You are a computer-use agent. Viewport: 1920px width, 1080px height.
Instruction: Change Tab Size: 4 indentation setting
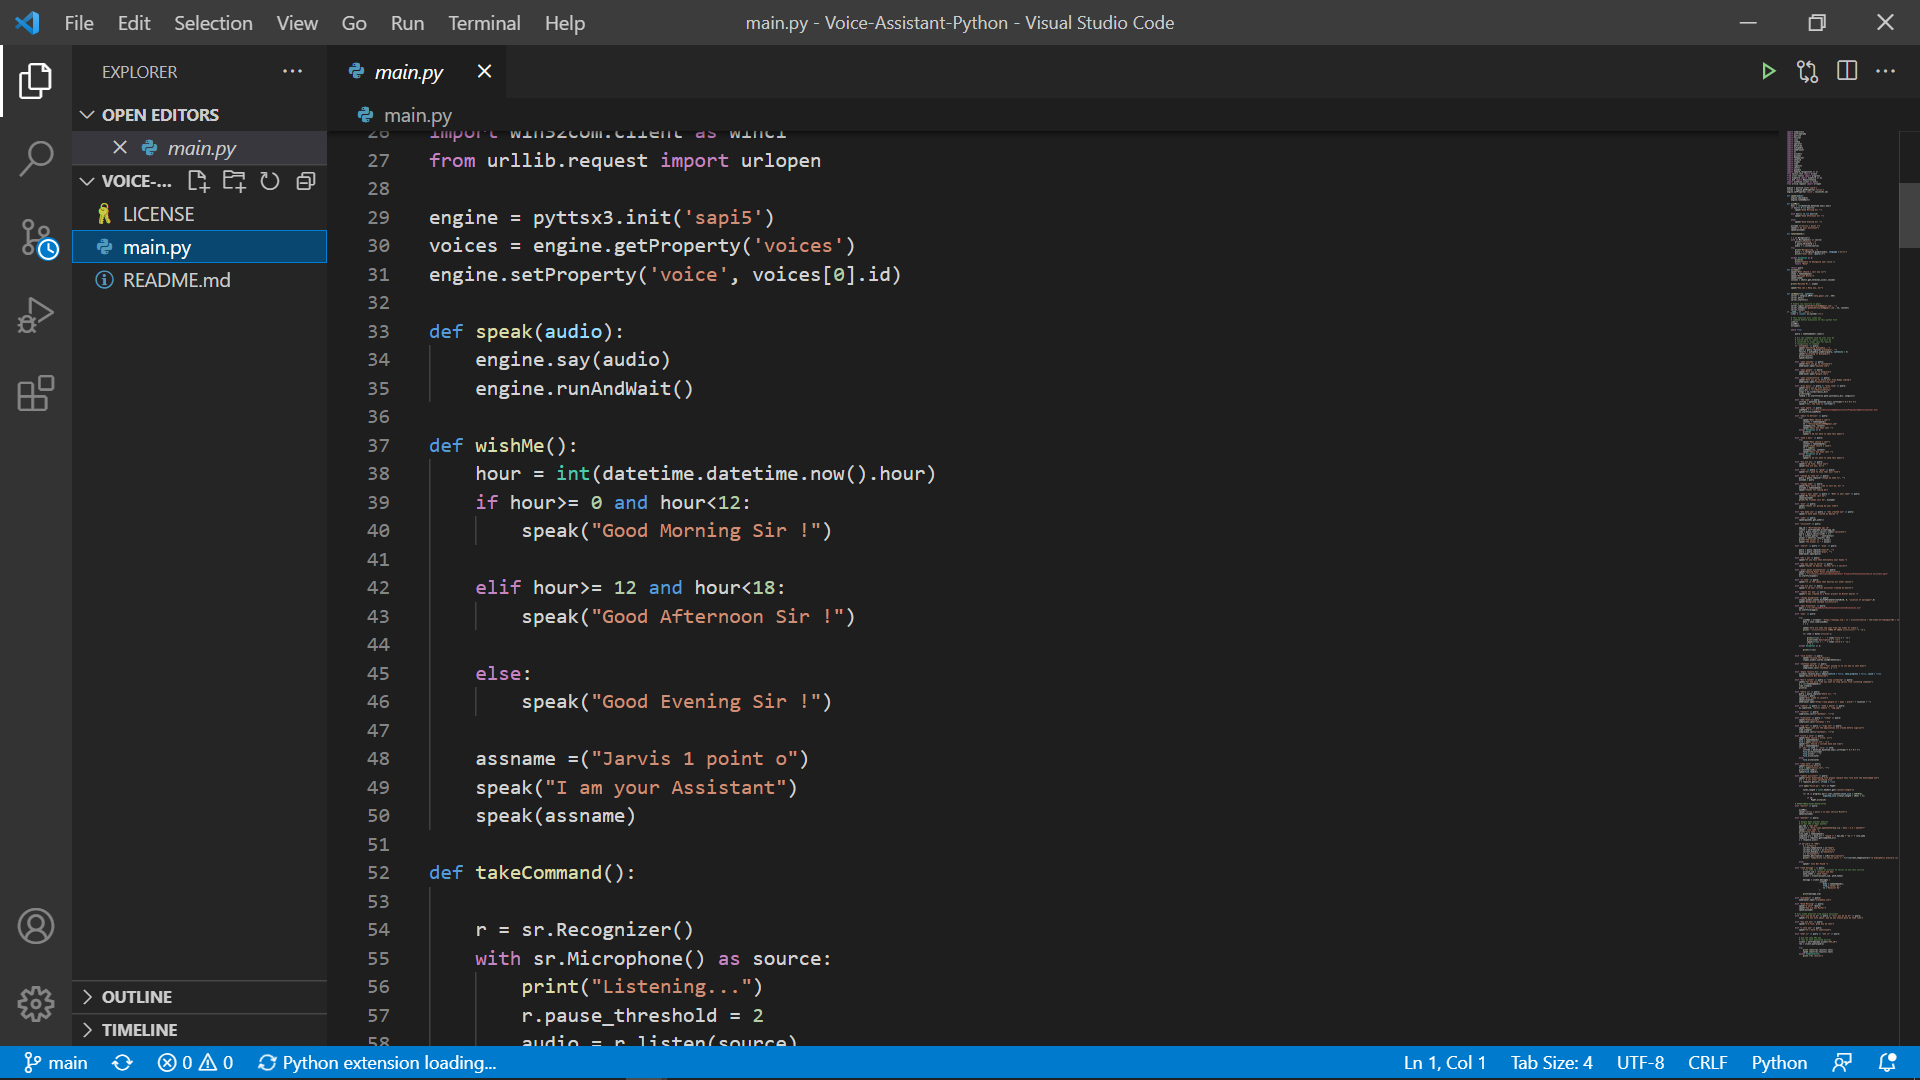(1551, 1062)
